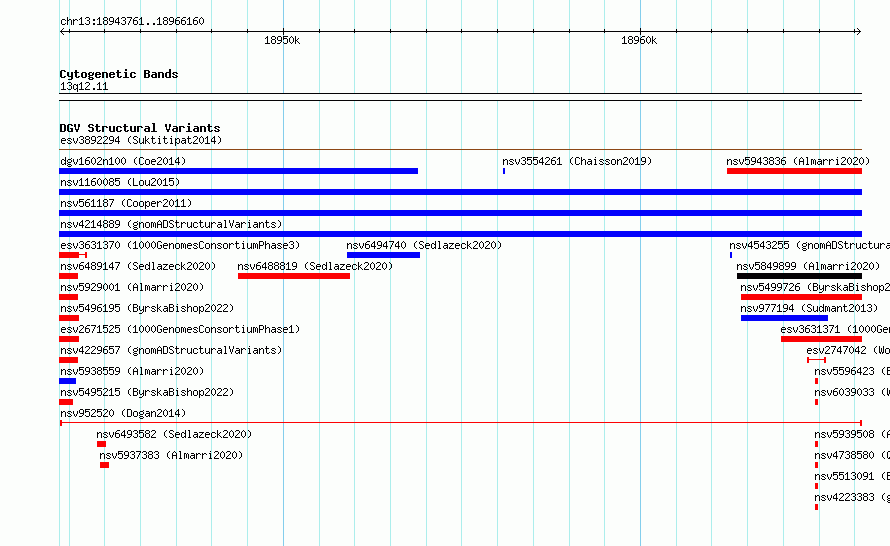890x546 pixels.
Task: Click the right arrow on the ruler
Action: (858, 32)
